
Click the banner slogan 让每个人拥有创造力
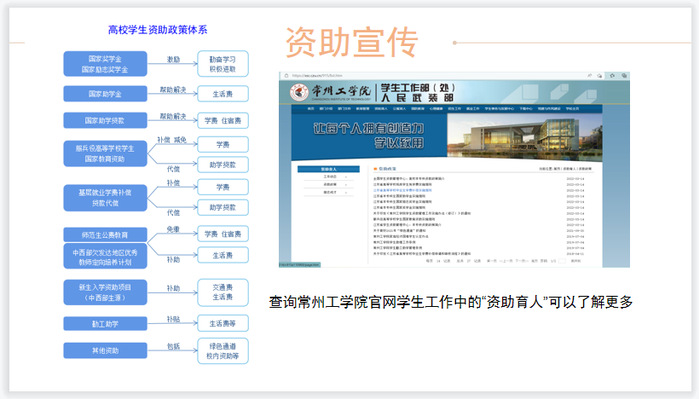[x=368, y=129]
